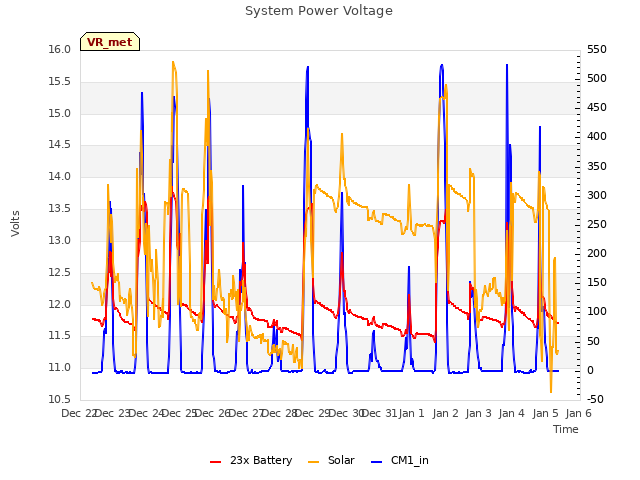Click the Jan 4 x-axis tick label

(511, 413)
